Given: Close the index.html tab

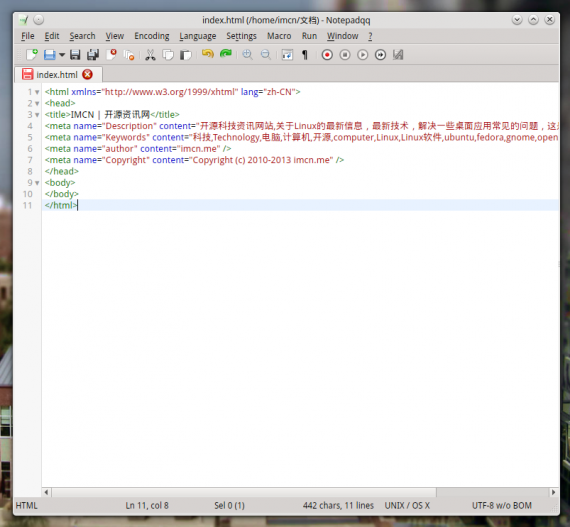Looking at the screenshot, I should [87, 75].
